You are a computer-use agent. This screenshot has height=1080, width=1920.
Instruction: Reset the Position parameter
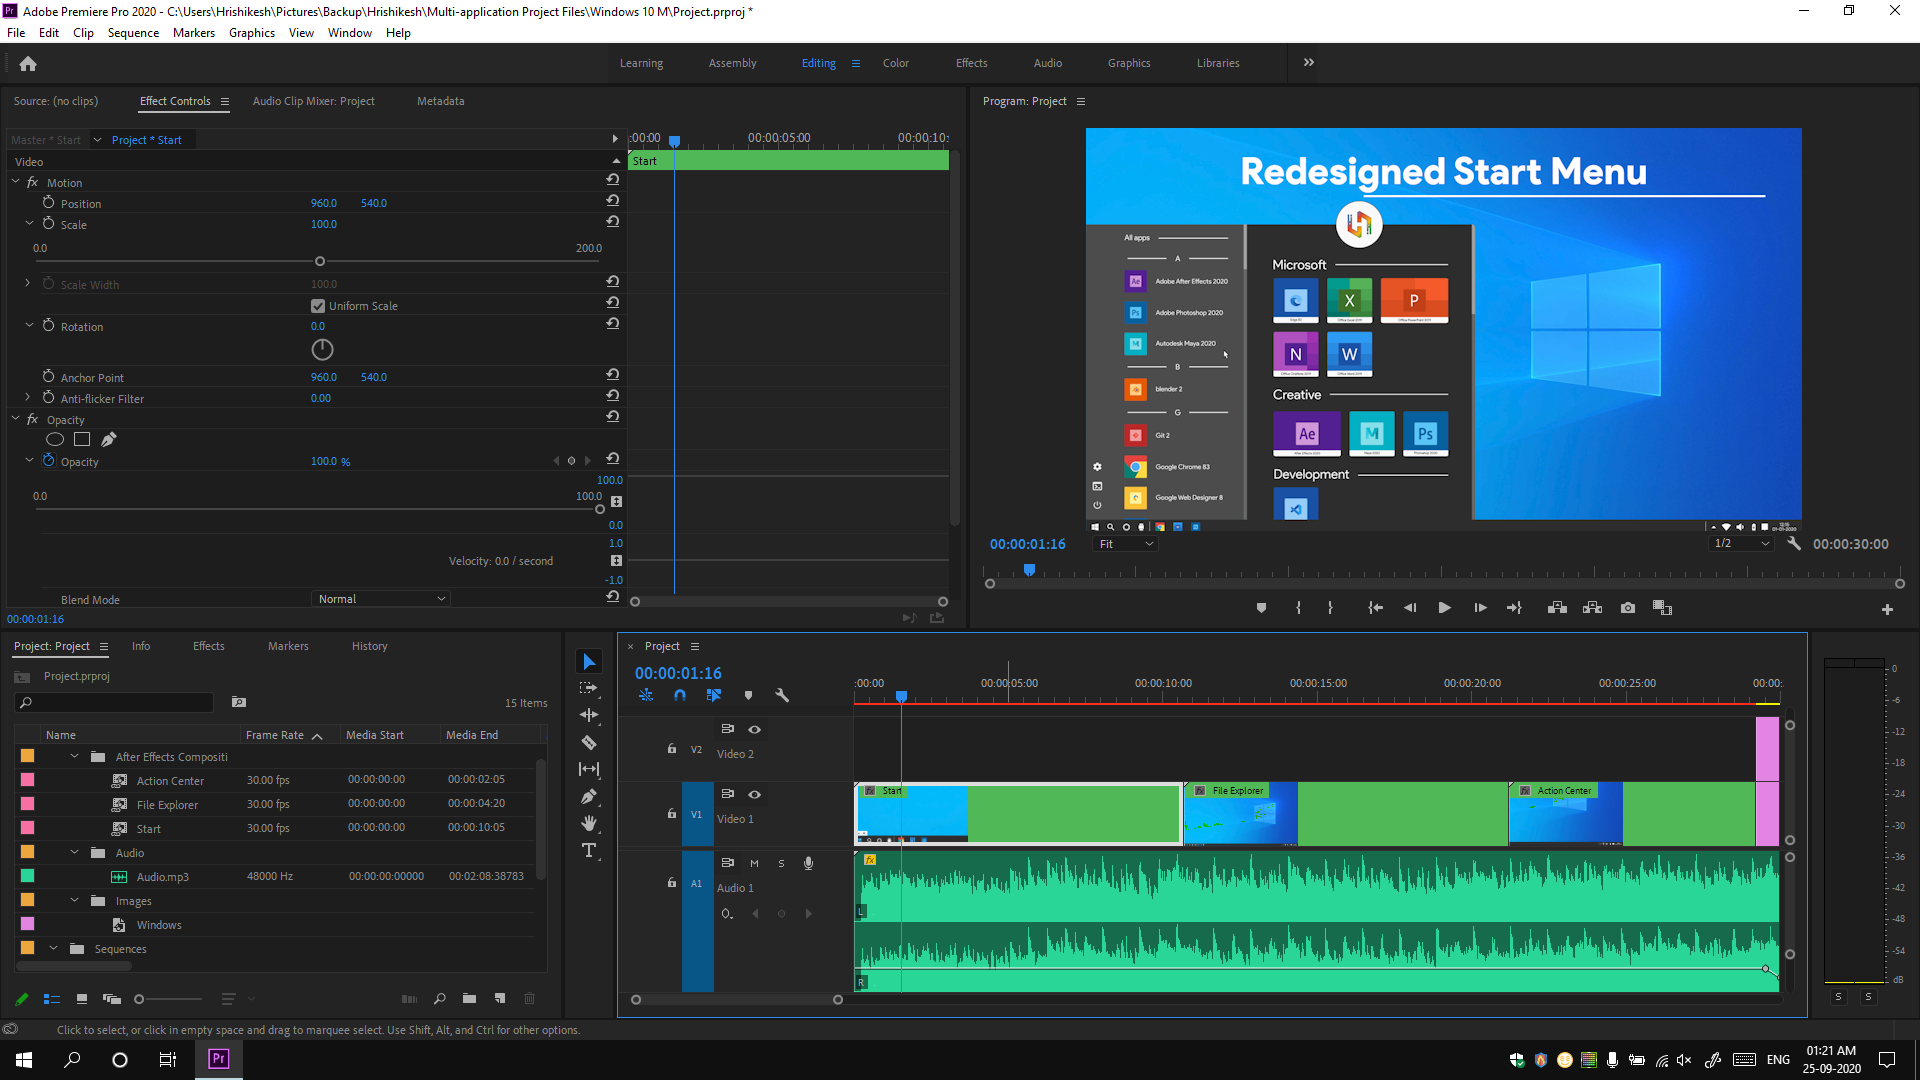(613, 201)
